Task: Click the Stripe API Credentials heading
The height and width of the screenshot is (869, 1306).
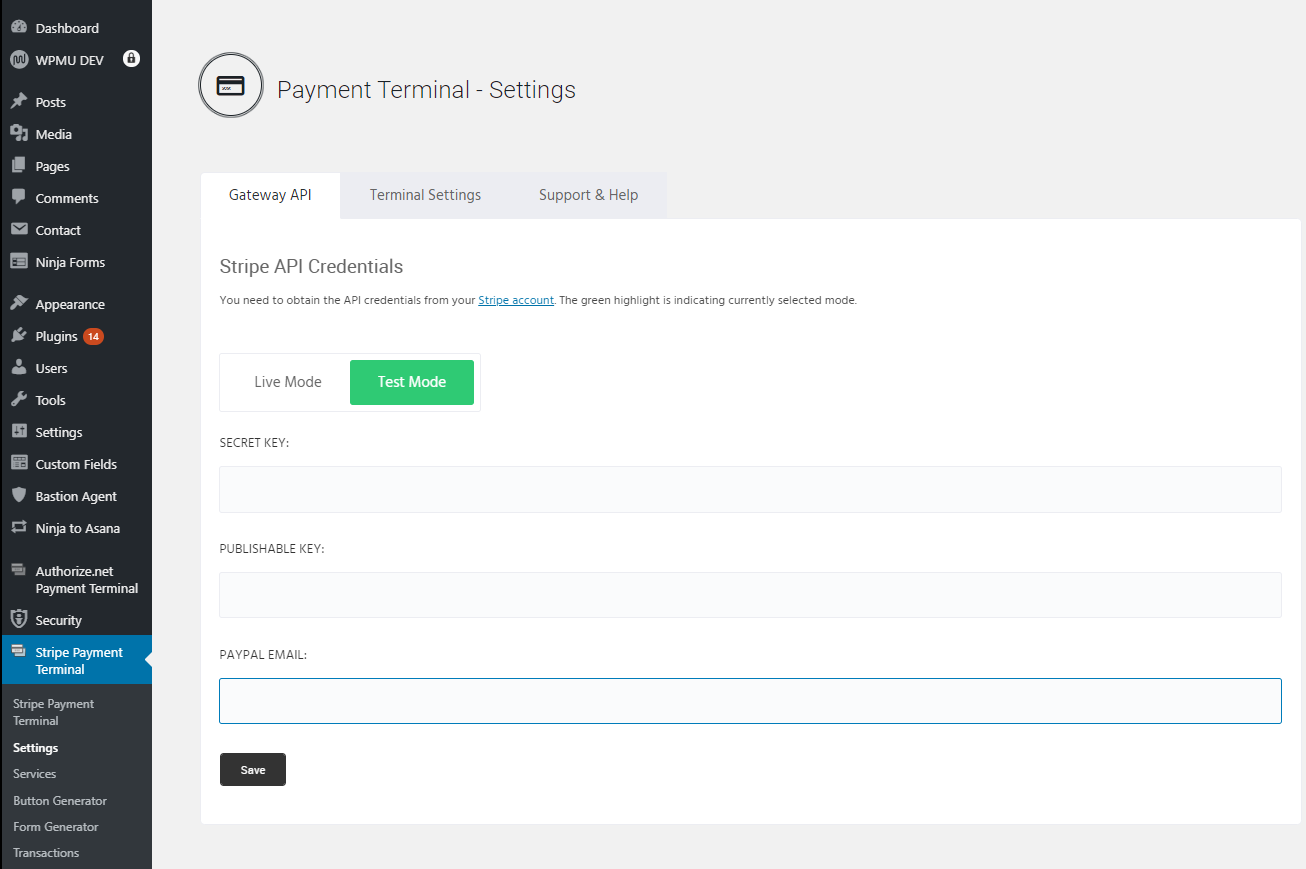Action: (x=311, y=267)
